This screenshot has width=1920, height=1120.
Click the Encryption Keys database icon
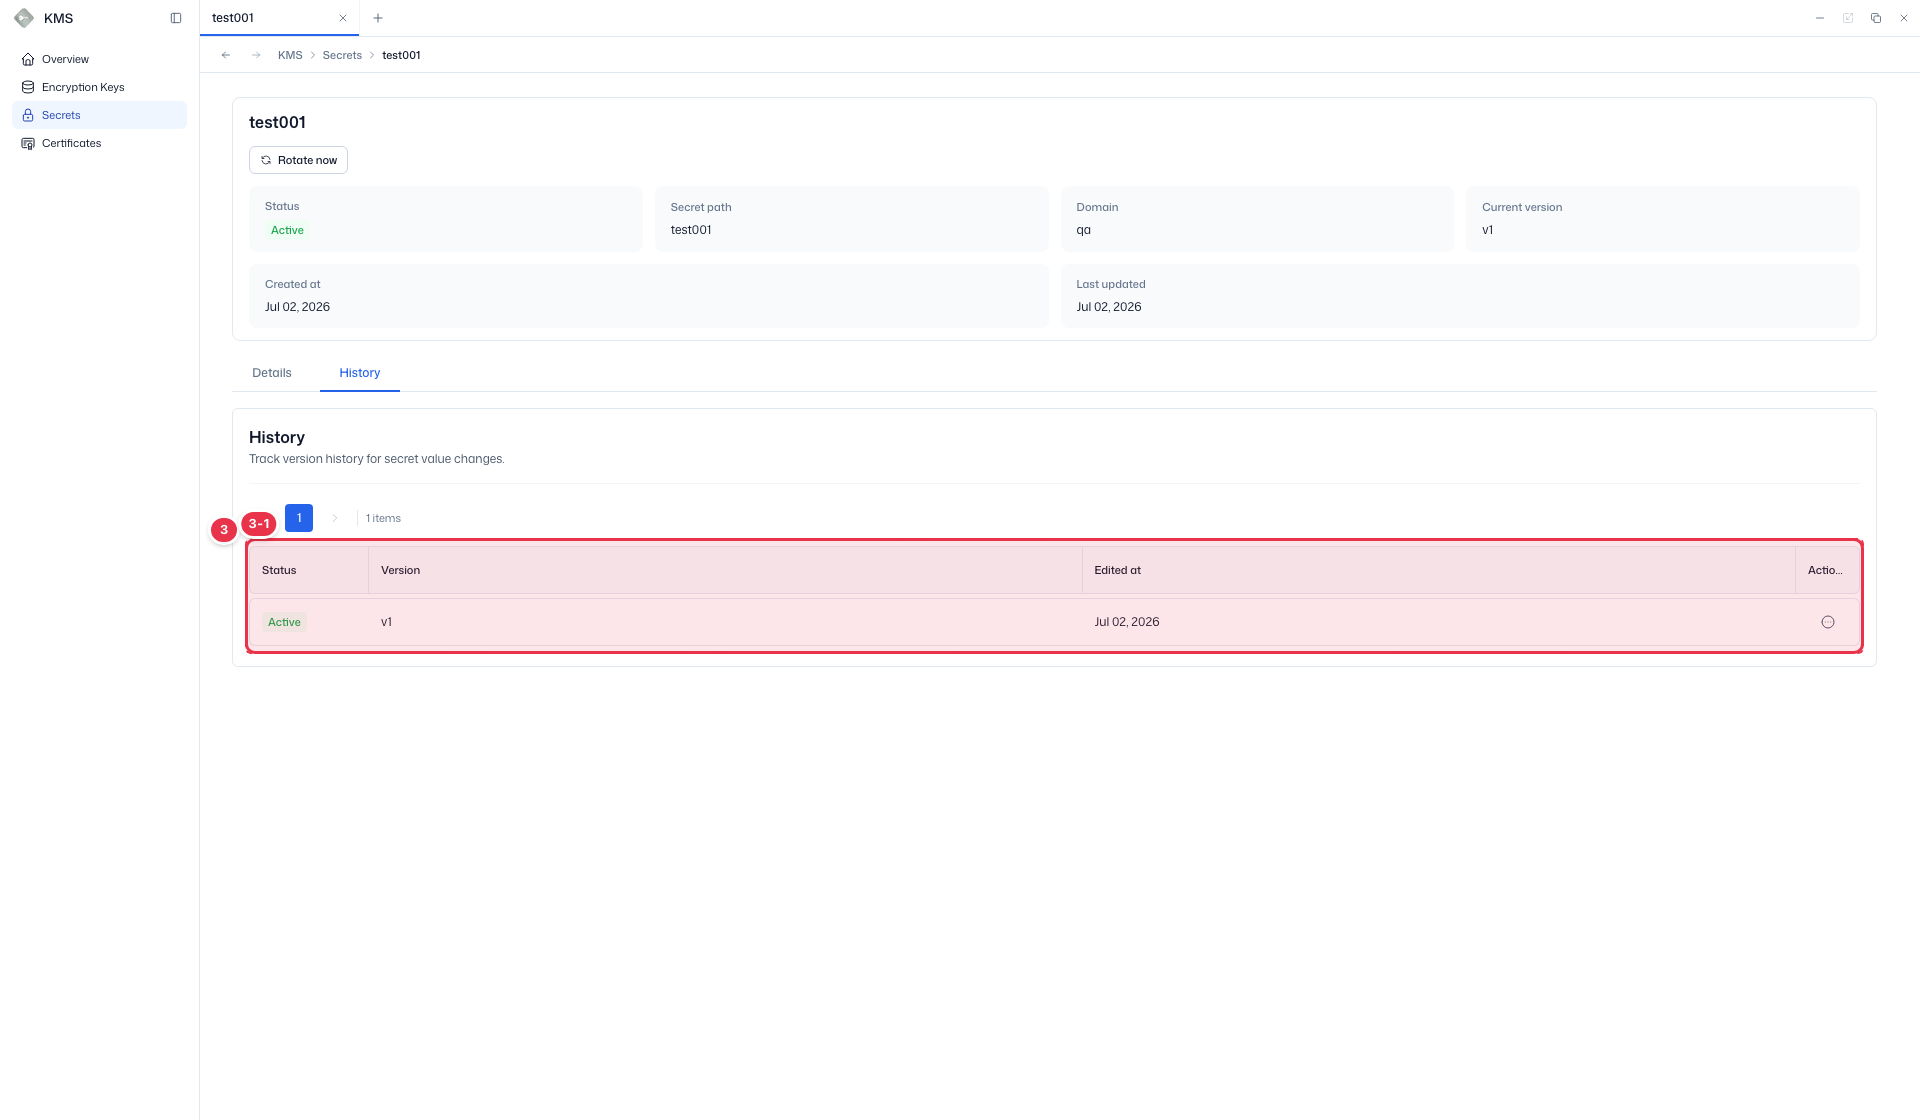click(28, 87)
